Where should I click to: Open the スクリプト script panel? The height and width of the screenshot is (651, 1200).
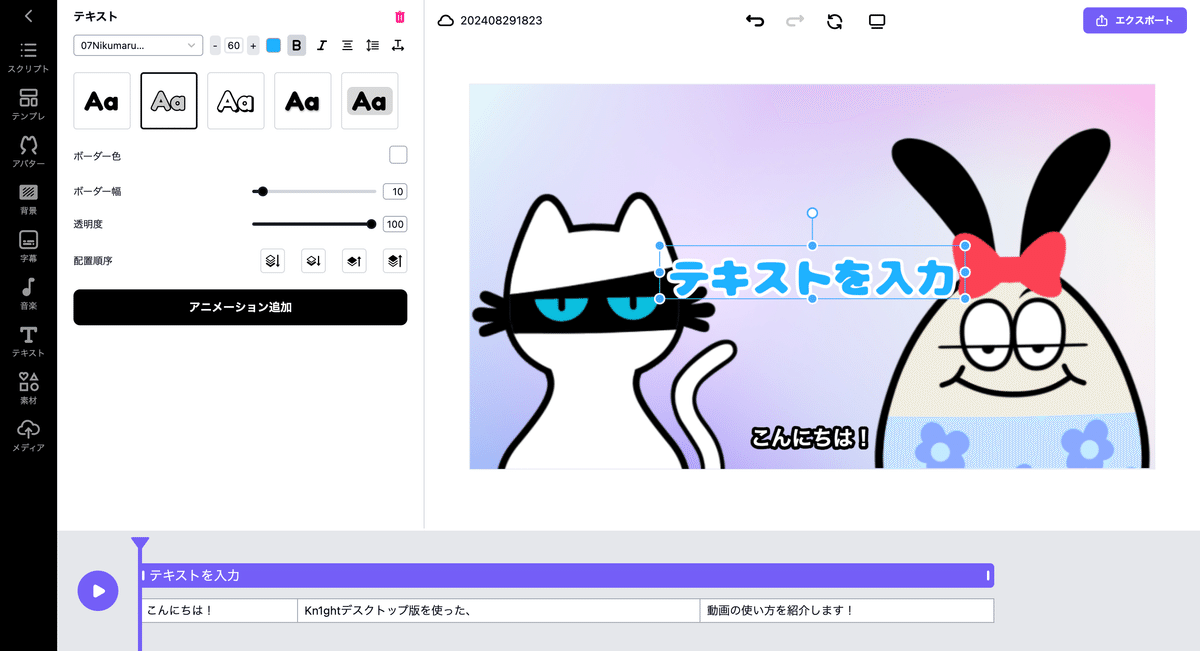pyautogui.click(x=28, y=58)
